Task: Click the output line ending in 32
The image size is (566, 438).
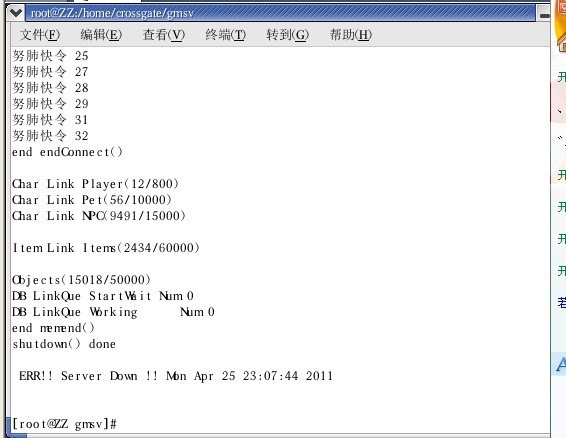Action: (51, 136)
